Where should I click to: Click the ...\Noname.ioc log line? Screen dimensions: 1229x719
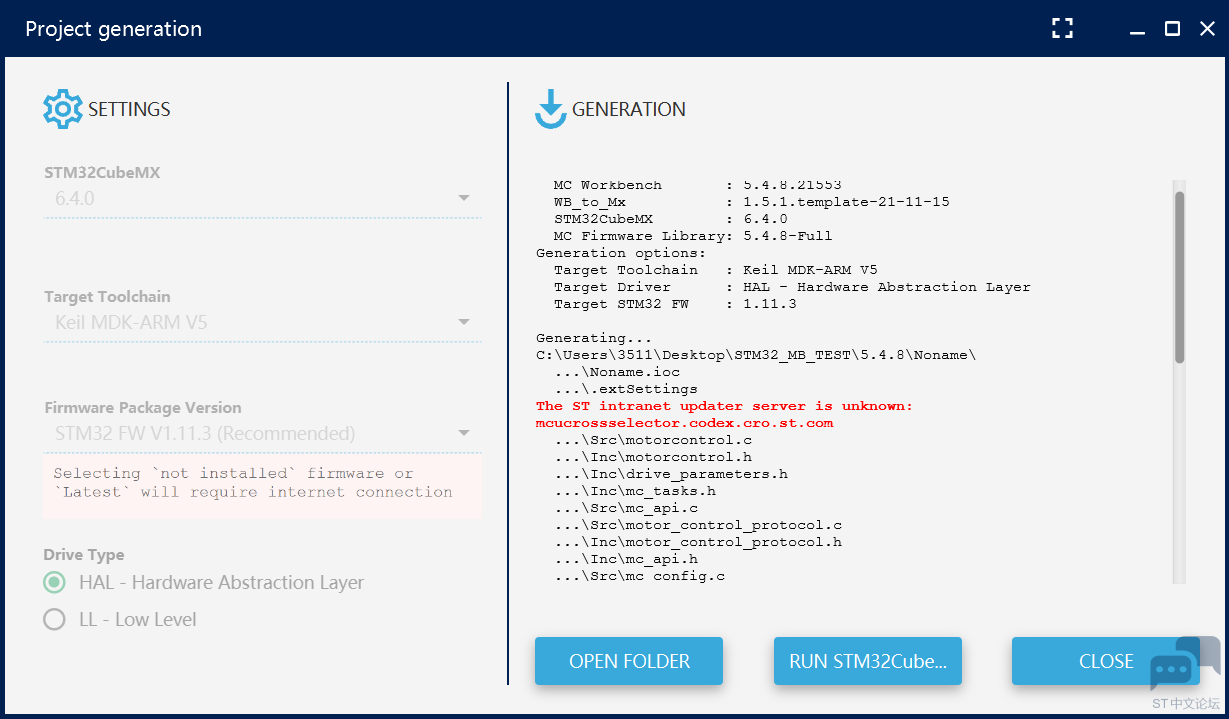coord(617,372)
